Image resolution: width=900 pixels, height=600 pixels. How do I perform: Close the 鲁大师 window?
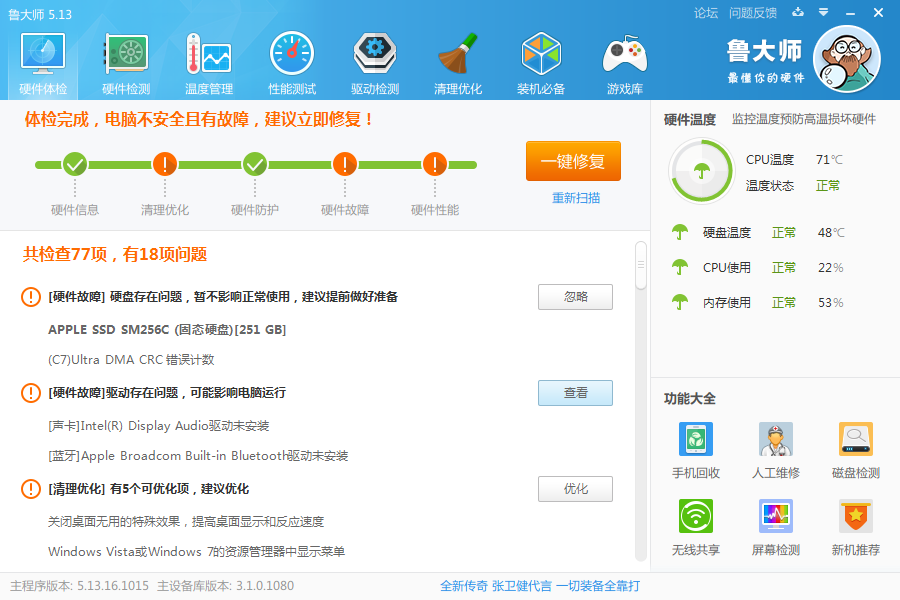[878, 12]
